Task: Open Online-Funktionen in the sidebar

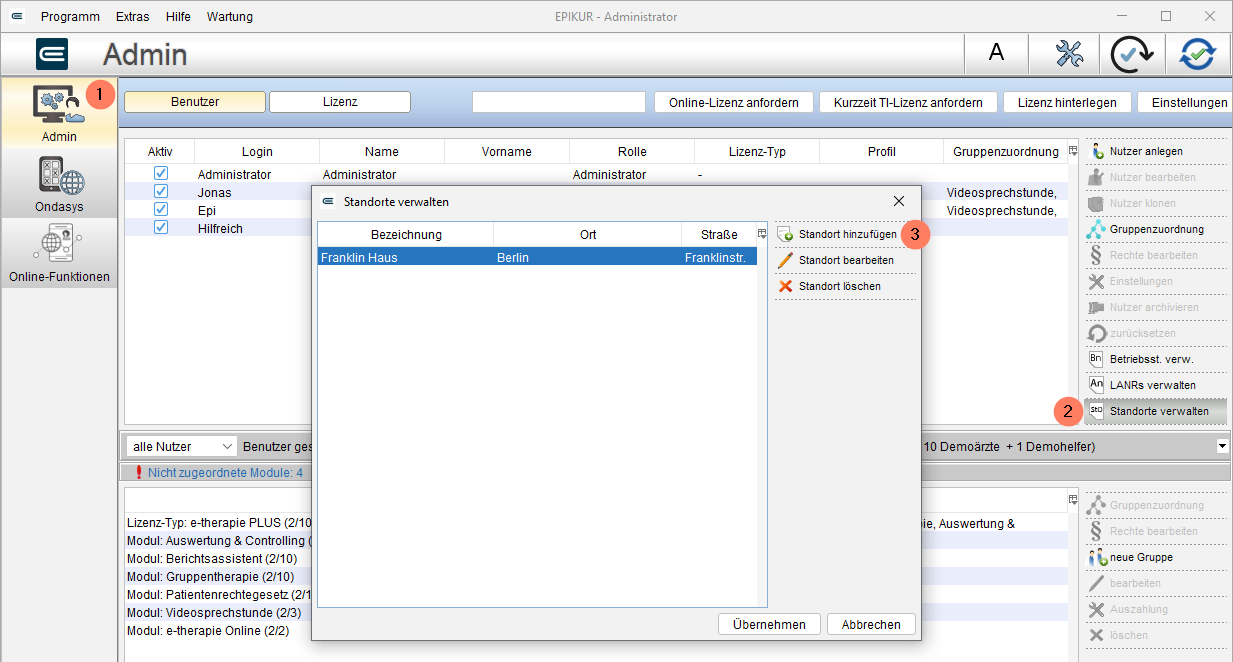Action: (59, 253)
